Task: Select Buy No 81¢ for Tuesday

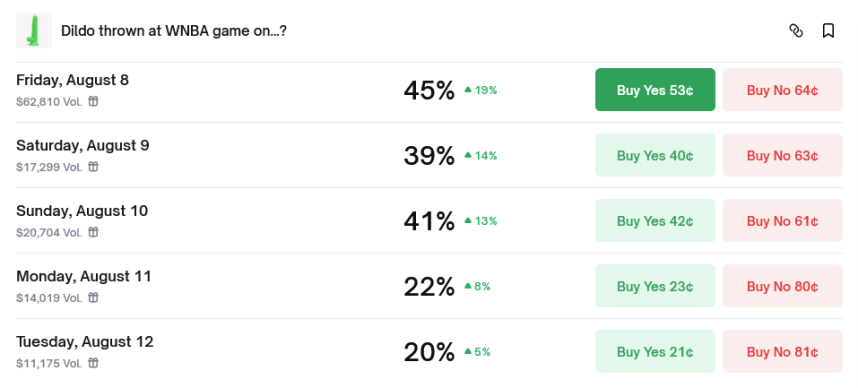Action: coord(782,351)
